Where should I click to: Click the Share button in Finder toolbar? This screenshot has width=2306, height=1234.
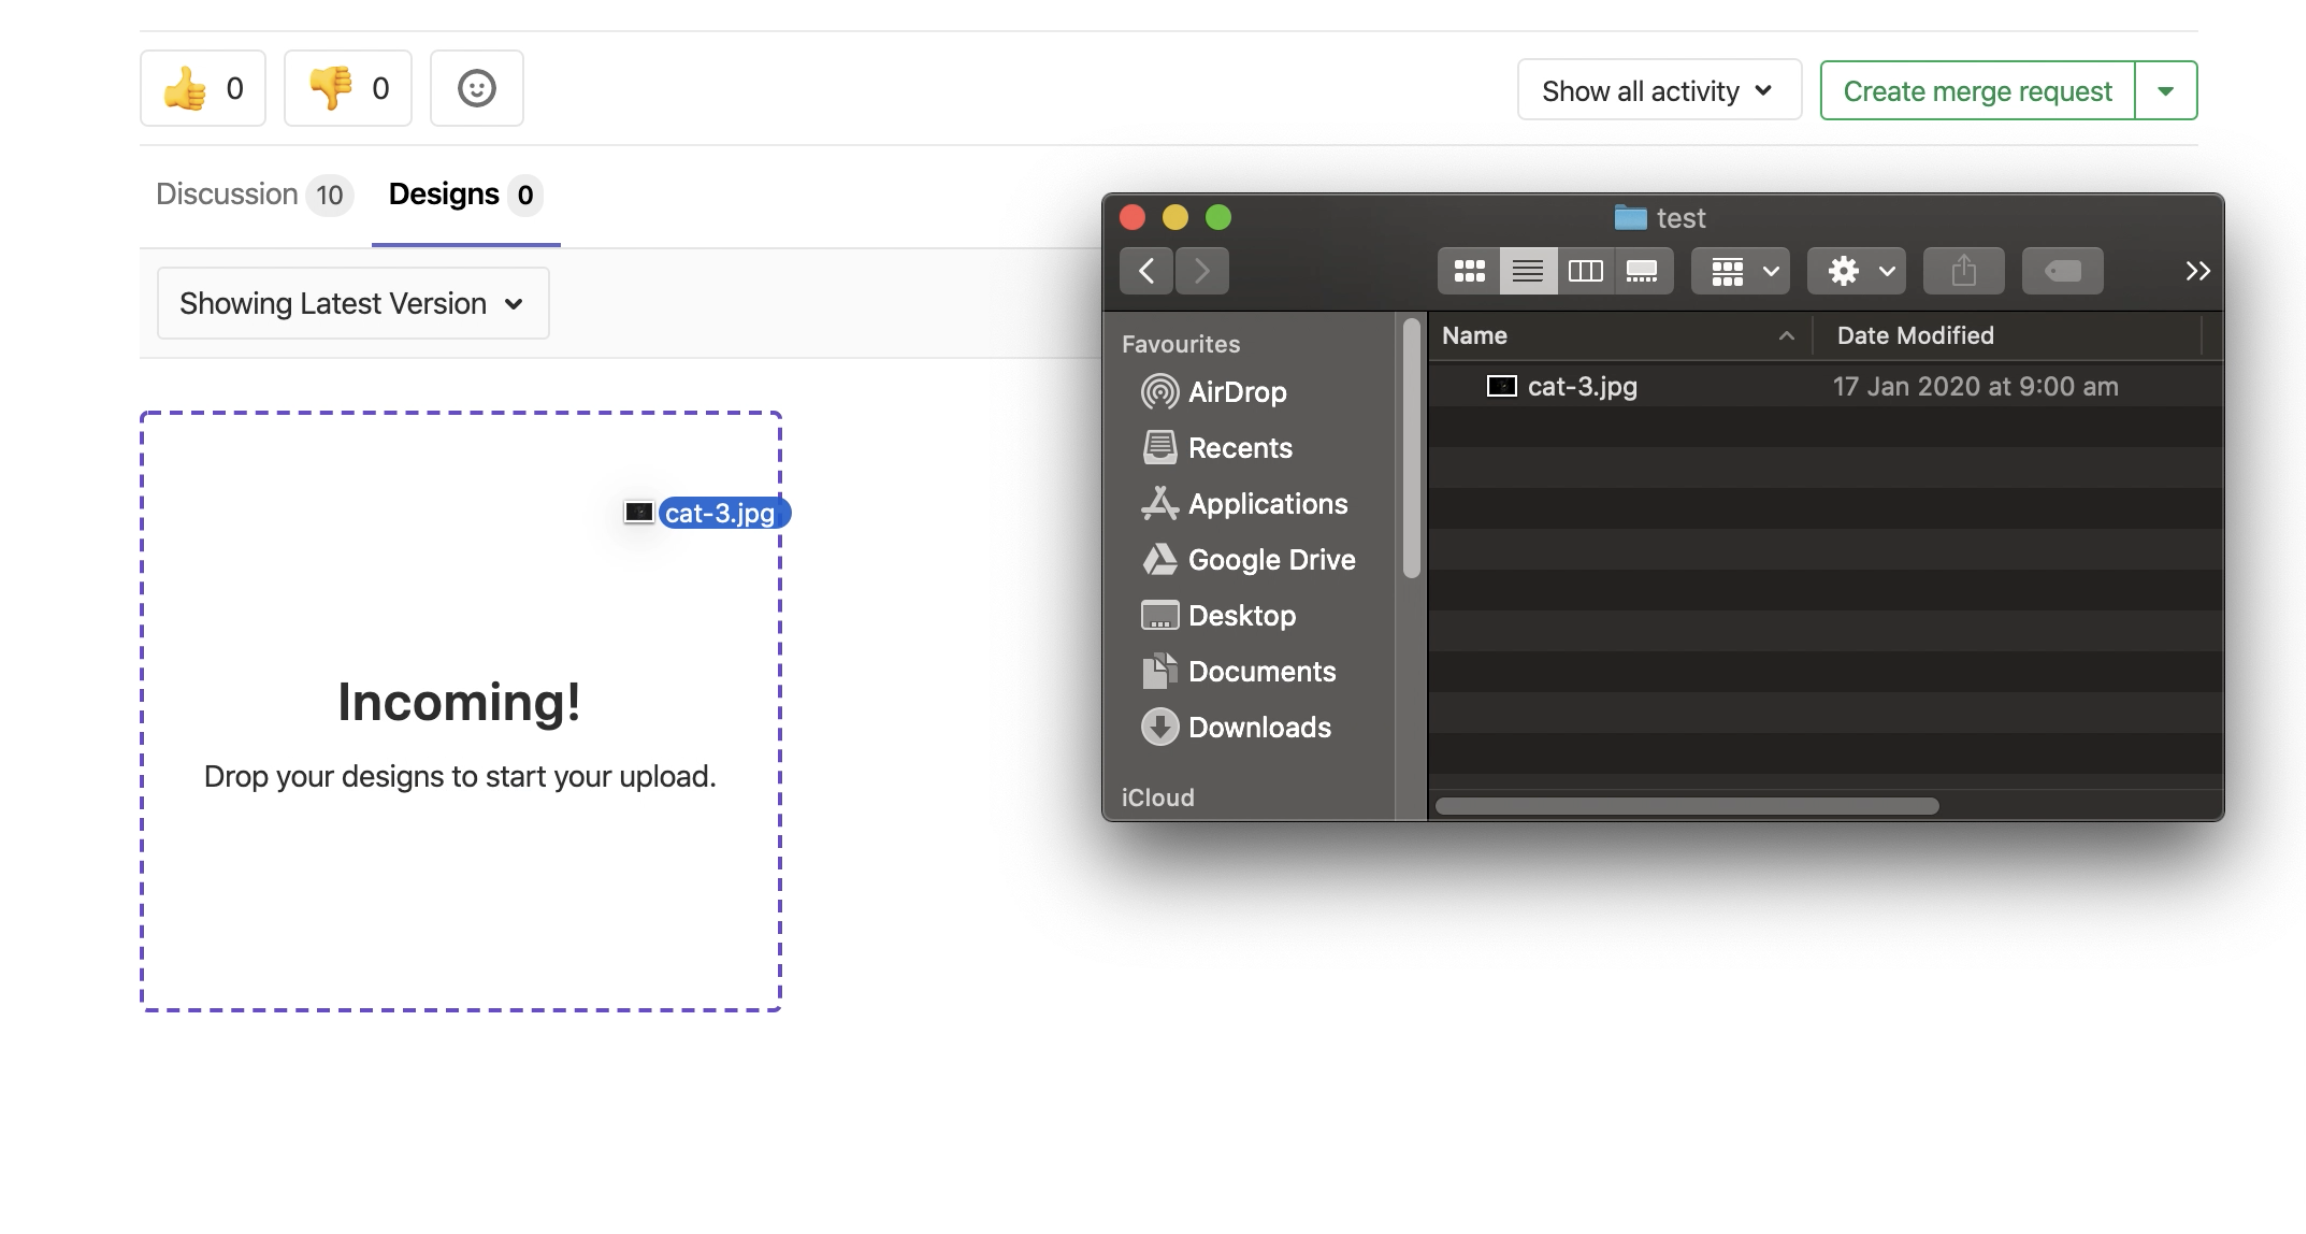click(x=1963, y=270)
